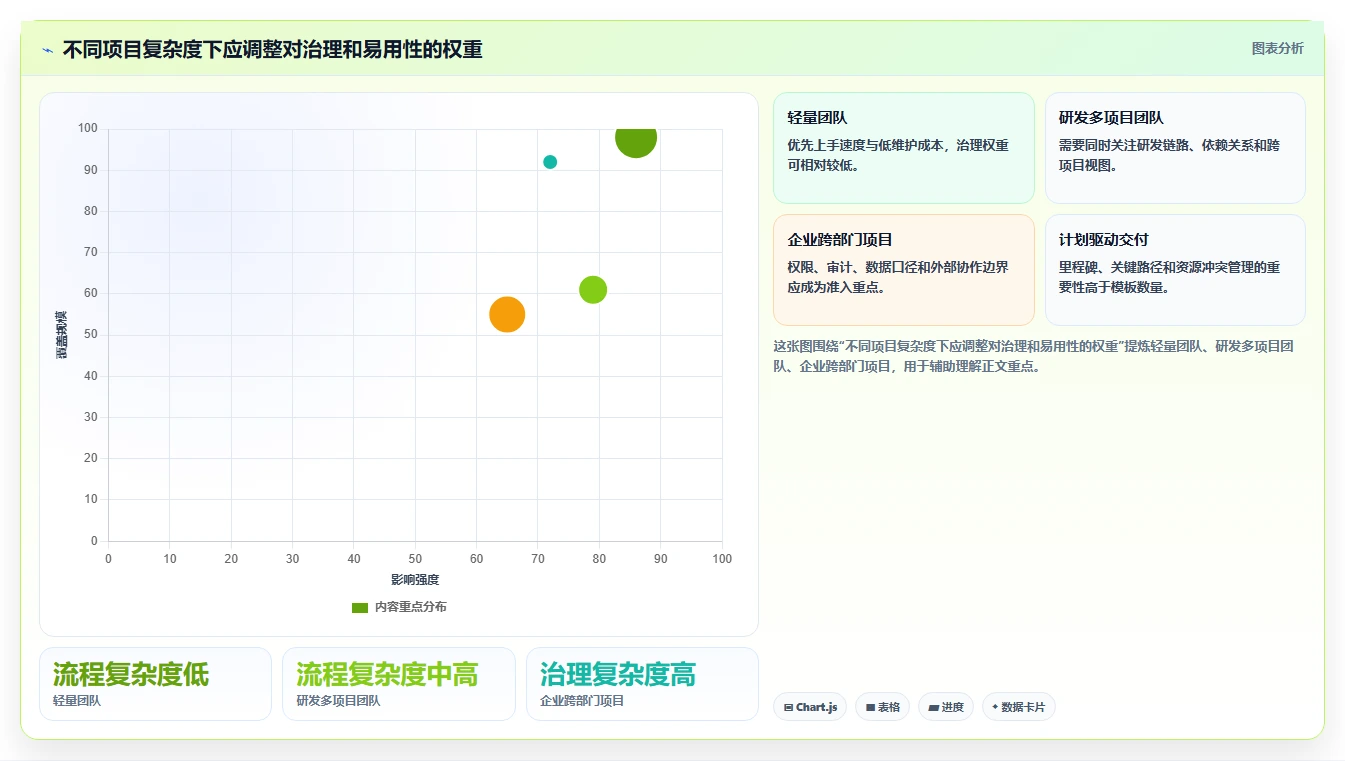Click the 数据卡片 tag chip
The height and width of the screenshot is (761, 1345).
click(1018, 707)
